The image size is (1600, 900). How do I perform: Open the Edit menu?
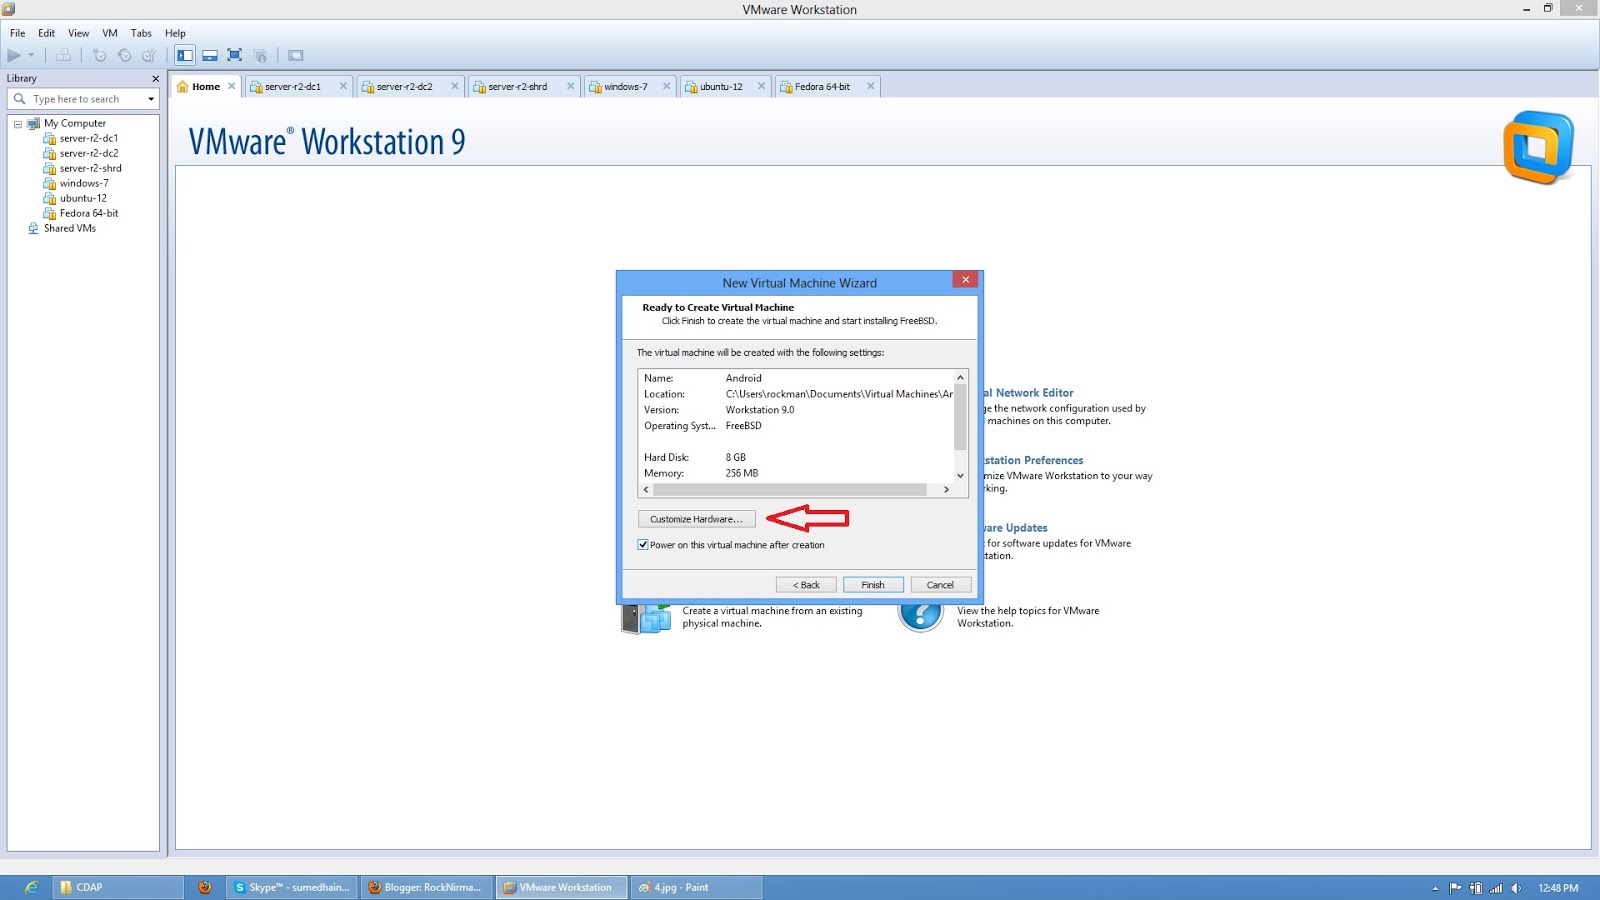click(46, 33)
